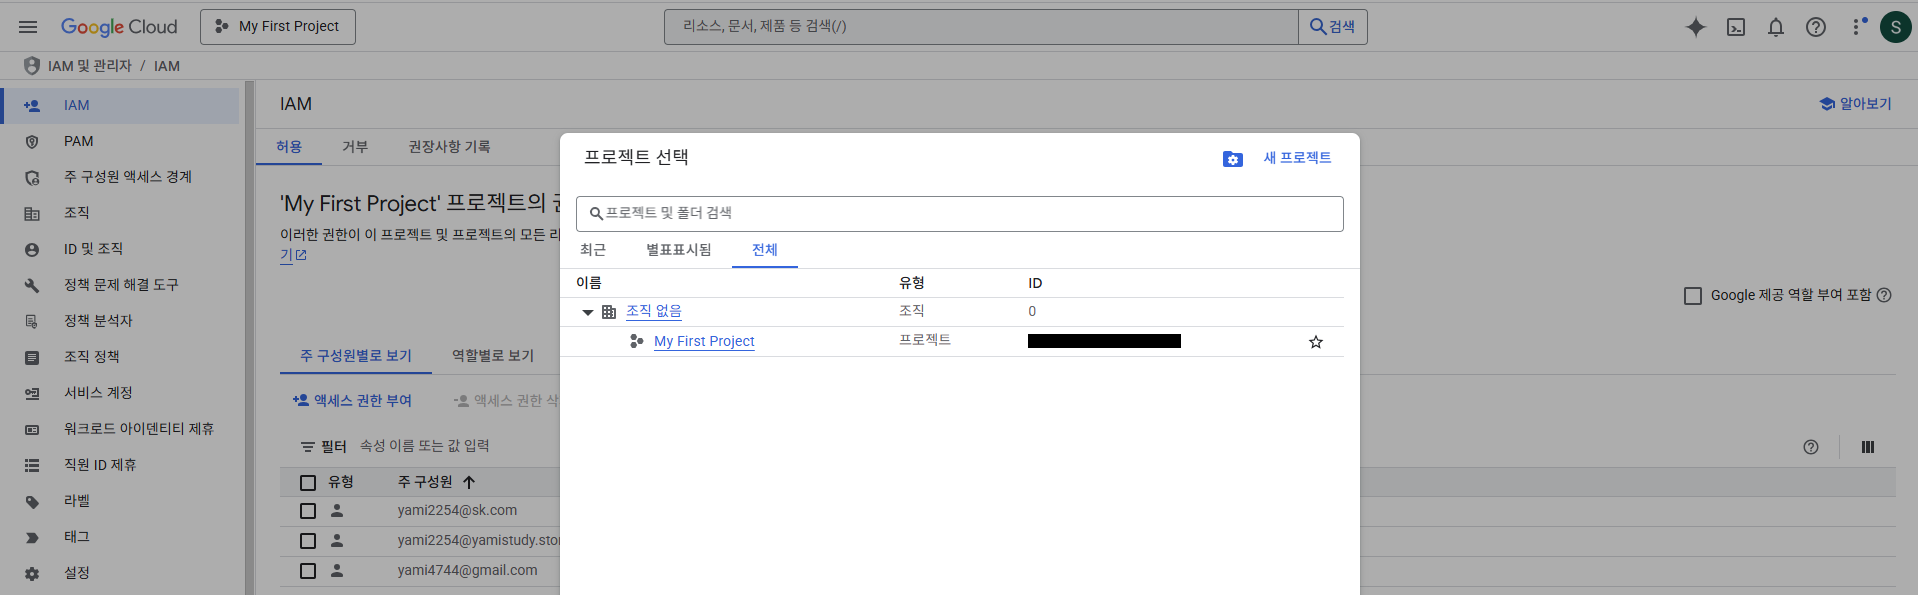The height and width of the screenshot is (595, 1918).
Task: Open the help question mark menu
Action: [x=1816, y=27]
